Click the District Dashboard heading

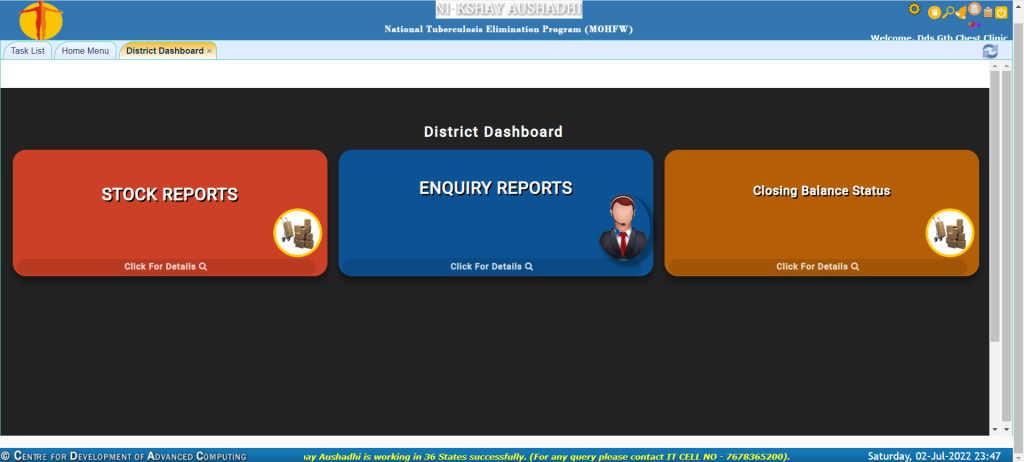[x=493, y=131]
